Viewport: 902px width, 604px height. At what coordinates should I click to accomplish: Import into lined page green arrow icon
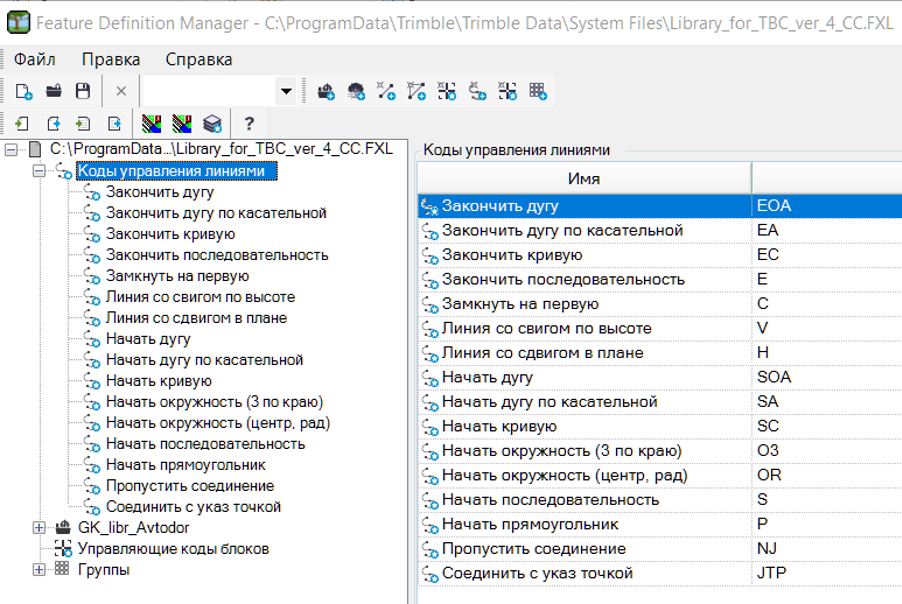(x=83, y=123)
